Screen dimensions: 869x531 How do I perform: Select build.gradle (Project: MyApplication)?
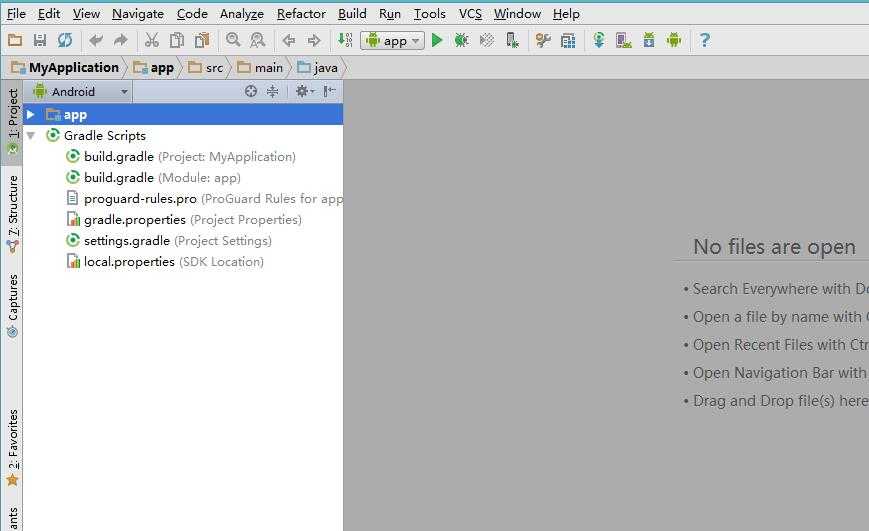[181, 157]
